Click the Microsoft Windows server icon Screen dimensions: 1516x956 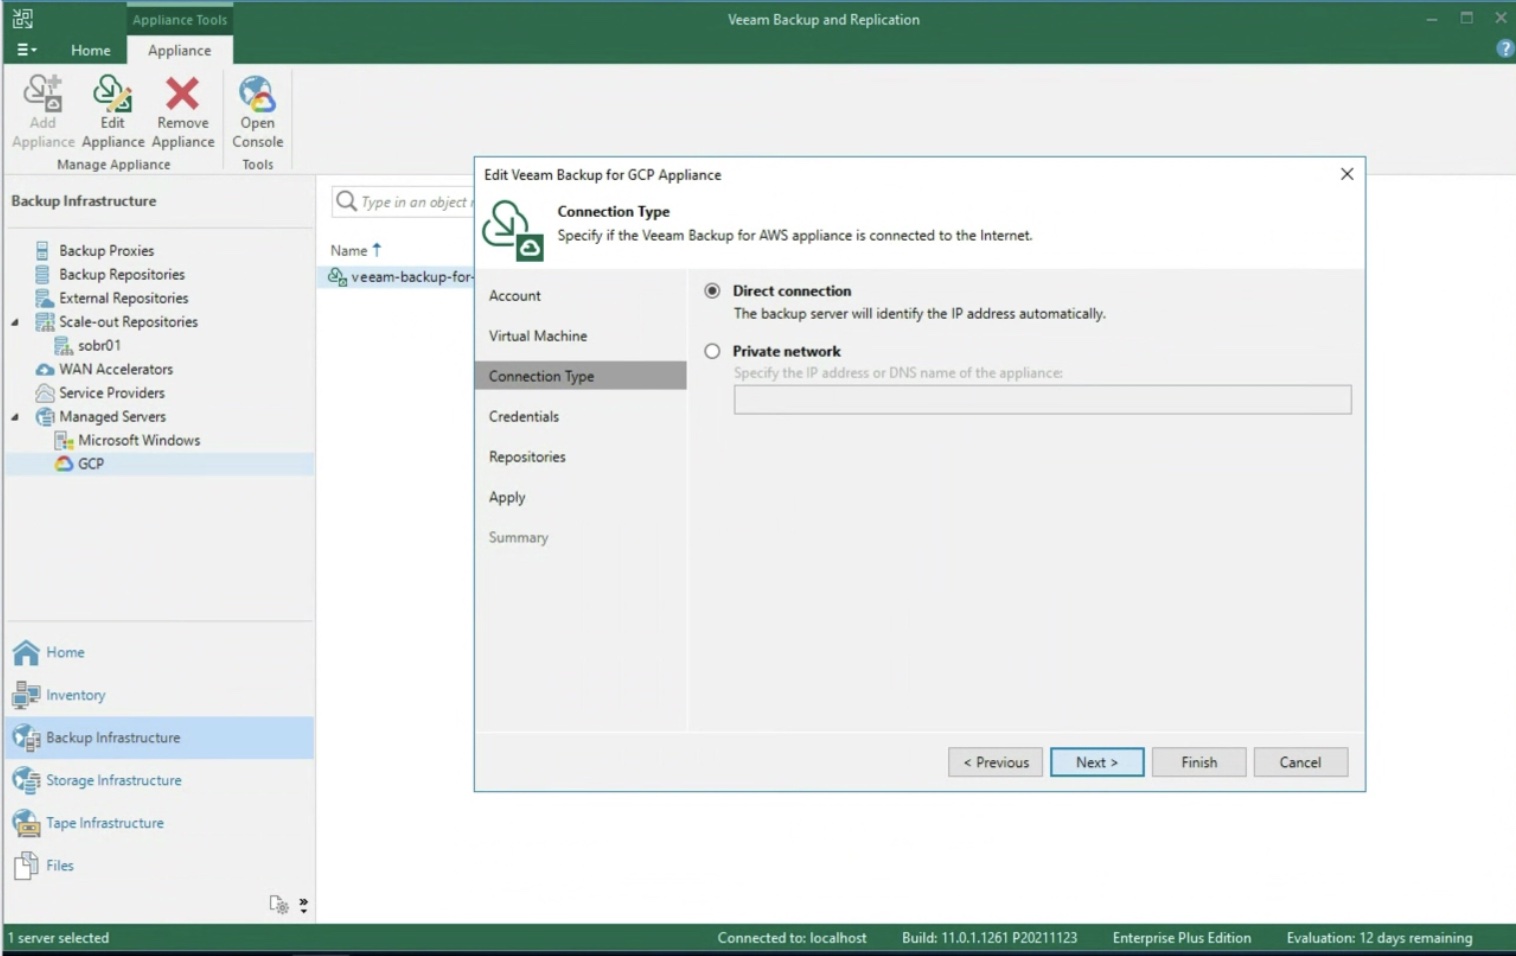[64, 440]
